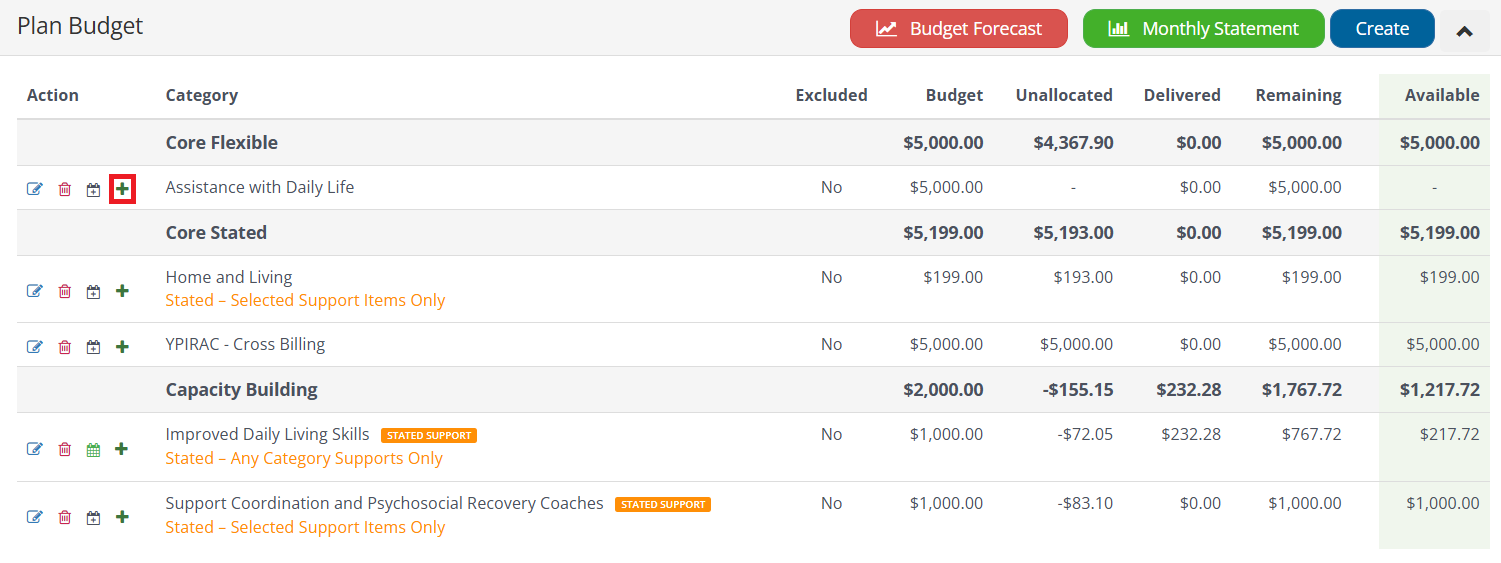Open the calendar icon for YPIRAC - Cross Billing
Screen dimensions: 1501x563
pos(93,347)
